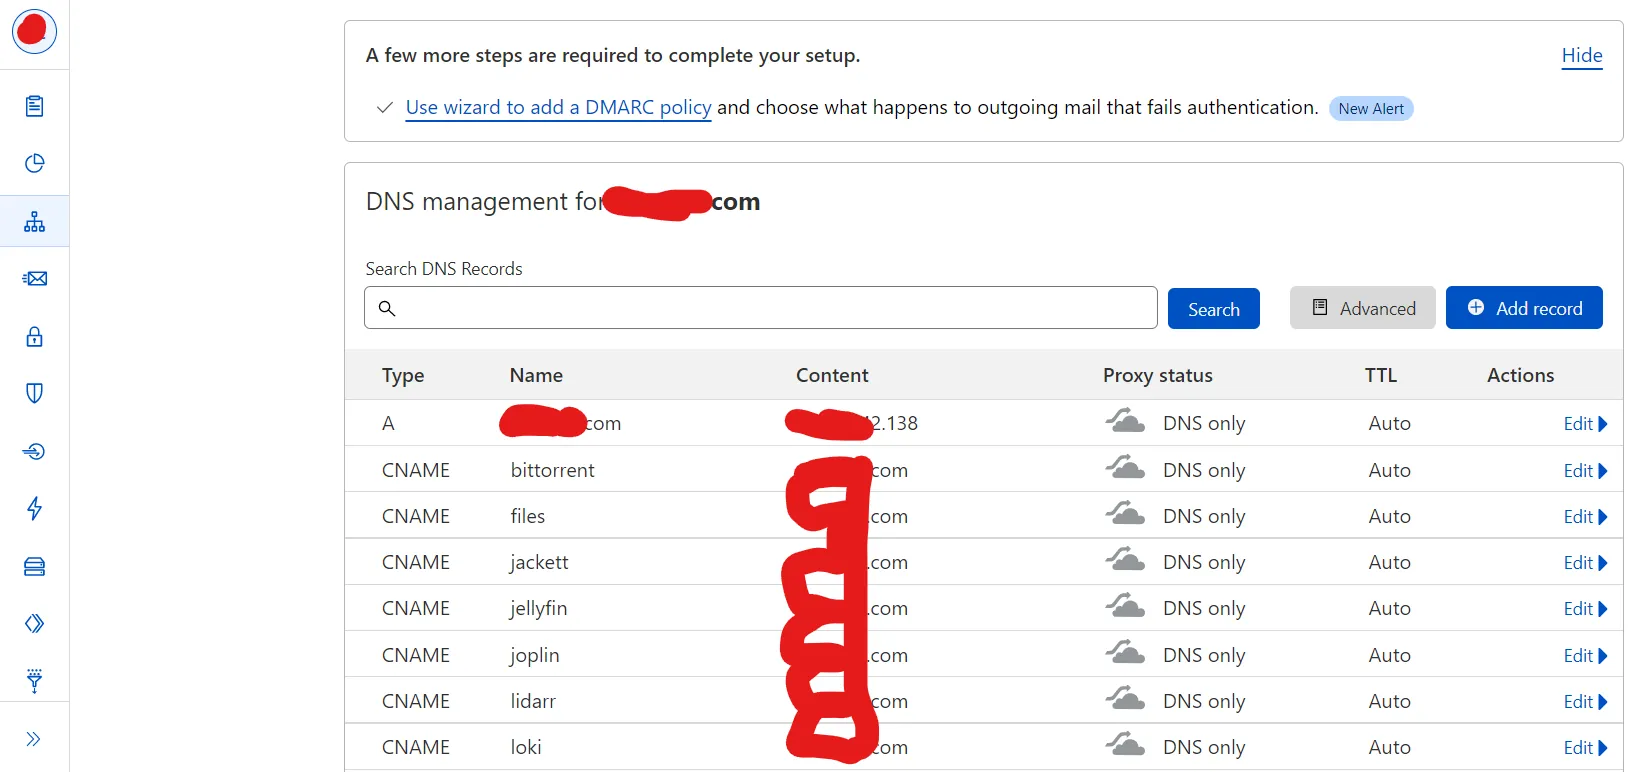Expand the sidebar with double chevron
This screenshot has width=1636, height=772.
pos(34,739)
